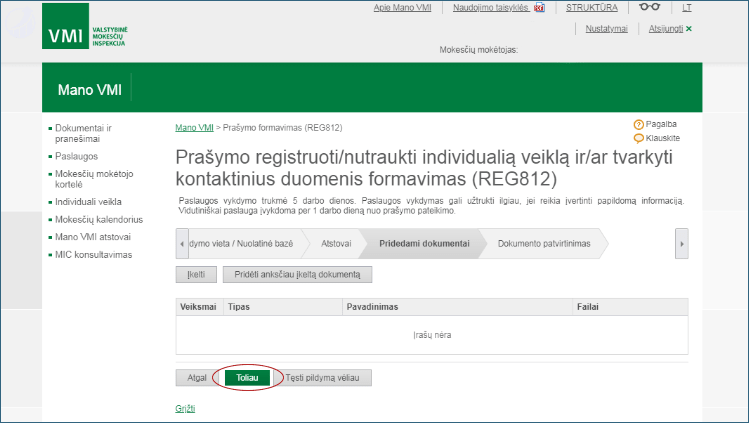Click the PDF icon beside Naudojimo taisyklės
The image size is (749, 423).
(539, 8)
